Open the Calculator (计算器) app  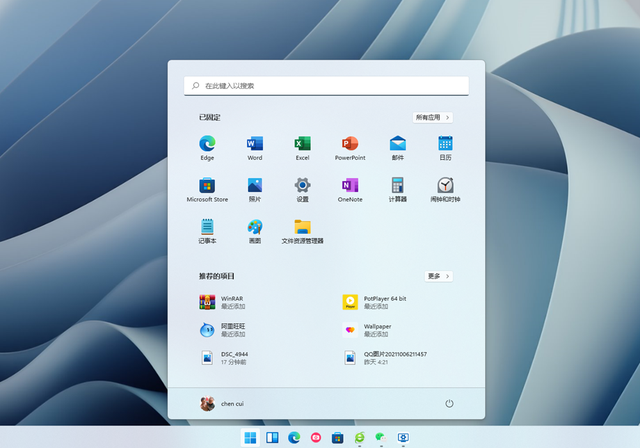click(398, 189)
